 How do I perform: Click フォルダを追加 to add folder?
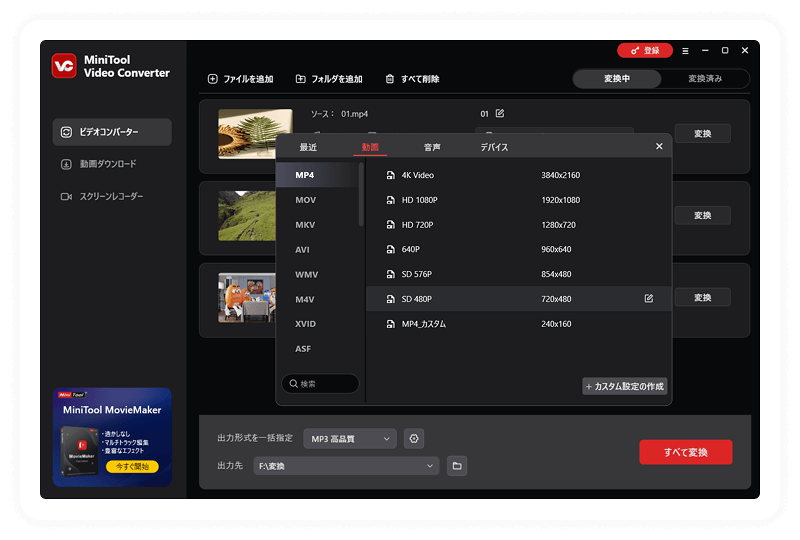pyautogui.click(x=329, y=79)
